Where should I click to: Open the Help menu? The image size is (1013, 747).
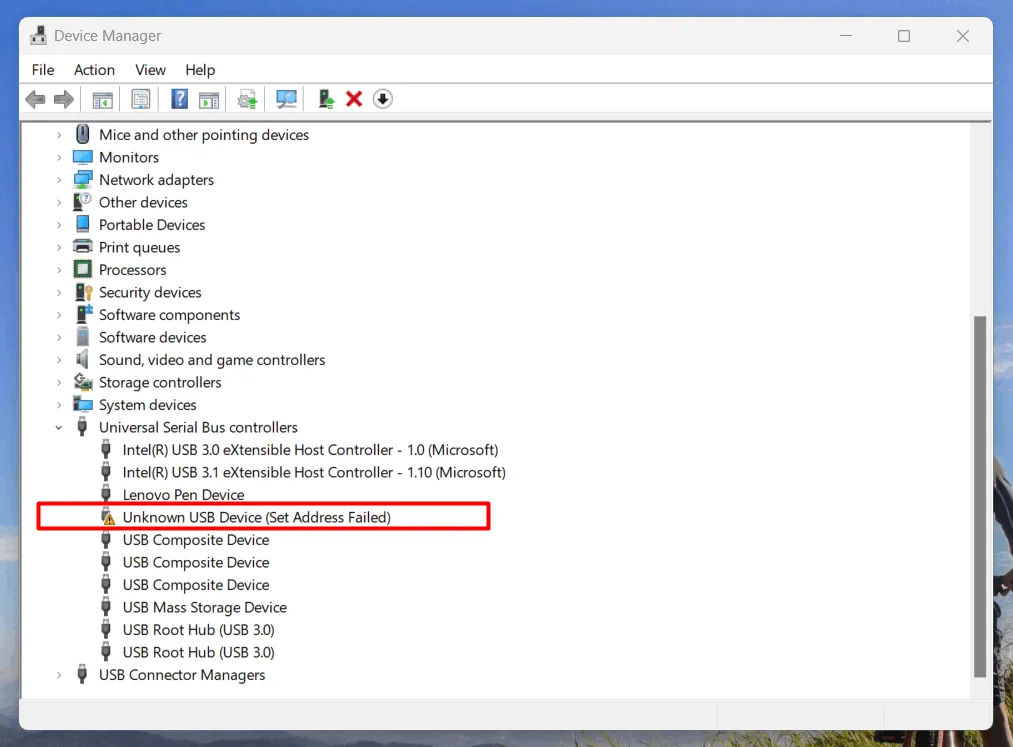(x=200, y=70)
